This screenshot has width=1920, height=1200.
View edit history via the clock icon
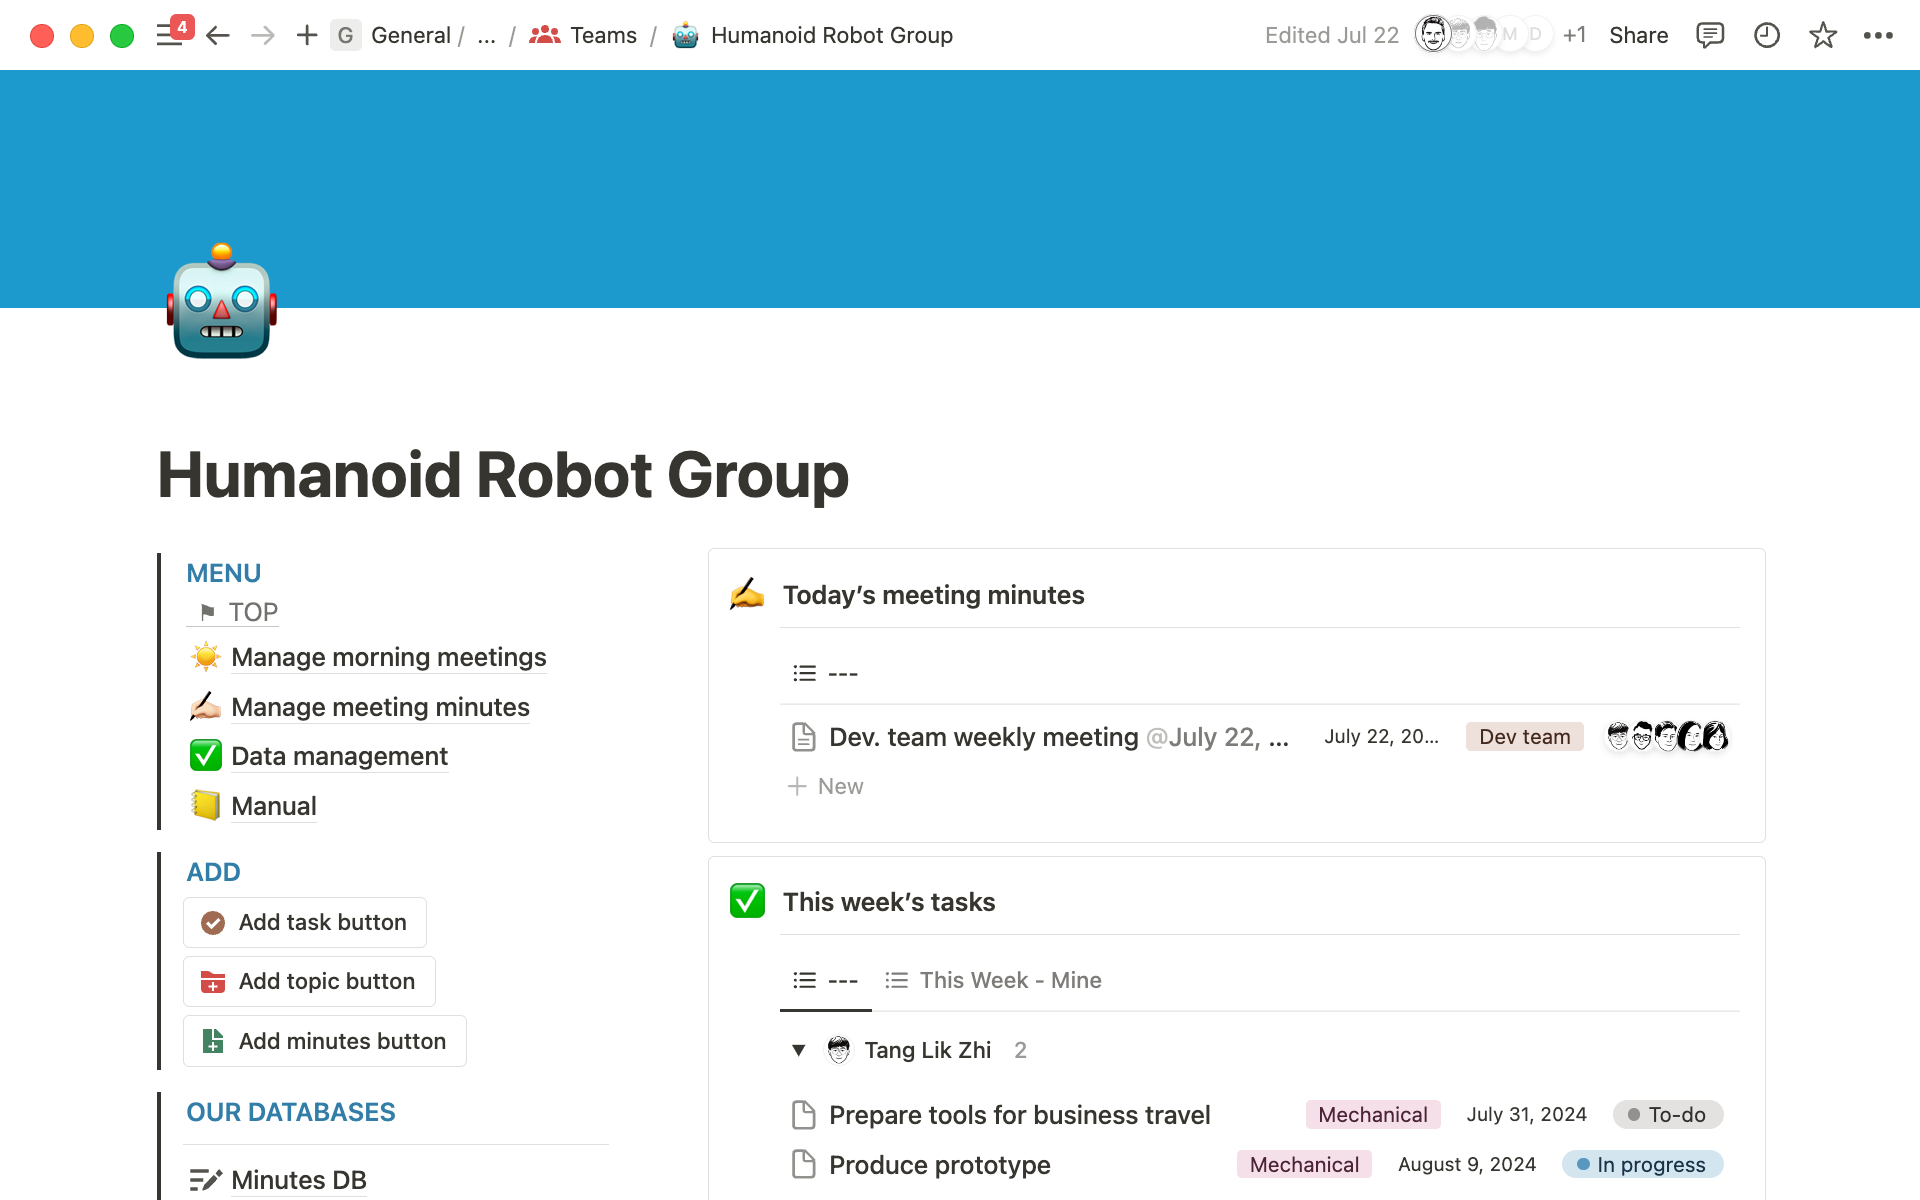click(x=1767, y=35)
